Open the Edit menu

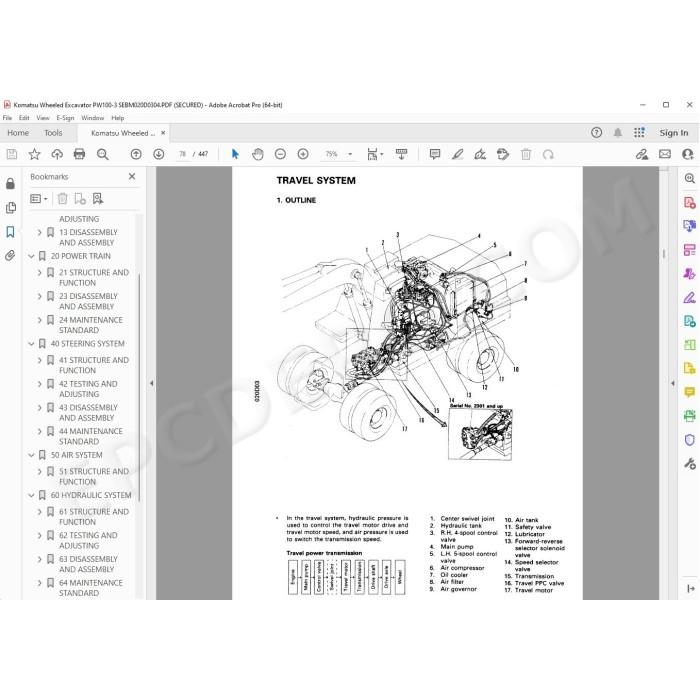coord(24,118)
